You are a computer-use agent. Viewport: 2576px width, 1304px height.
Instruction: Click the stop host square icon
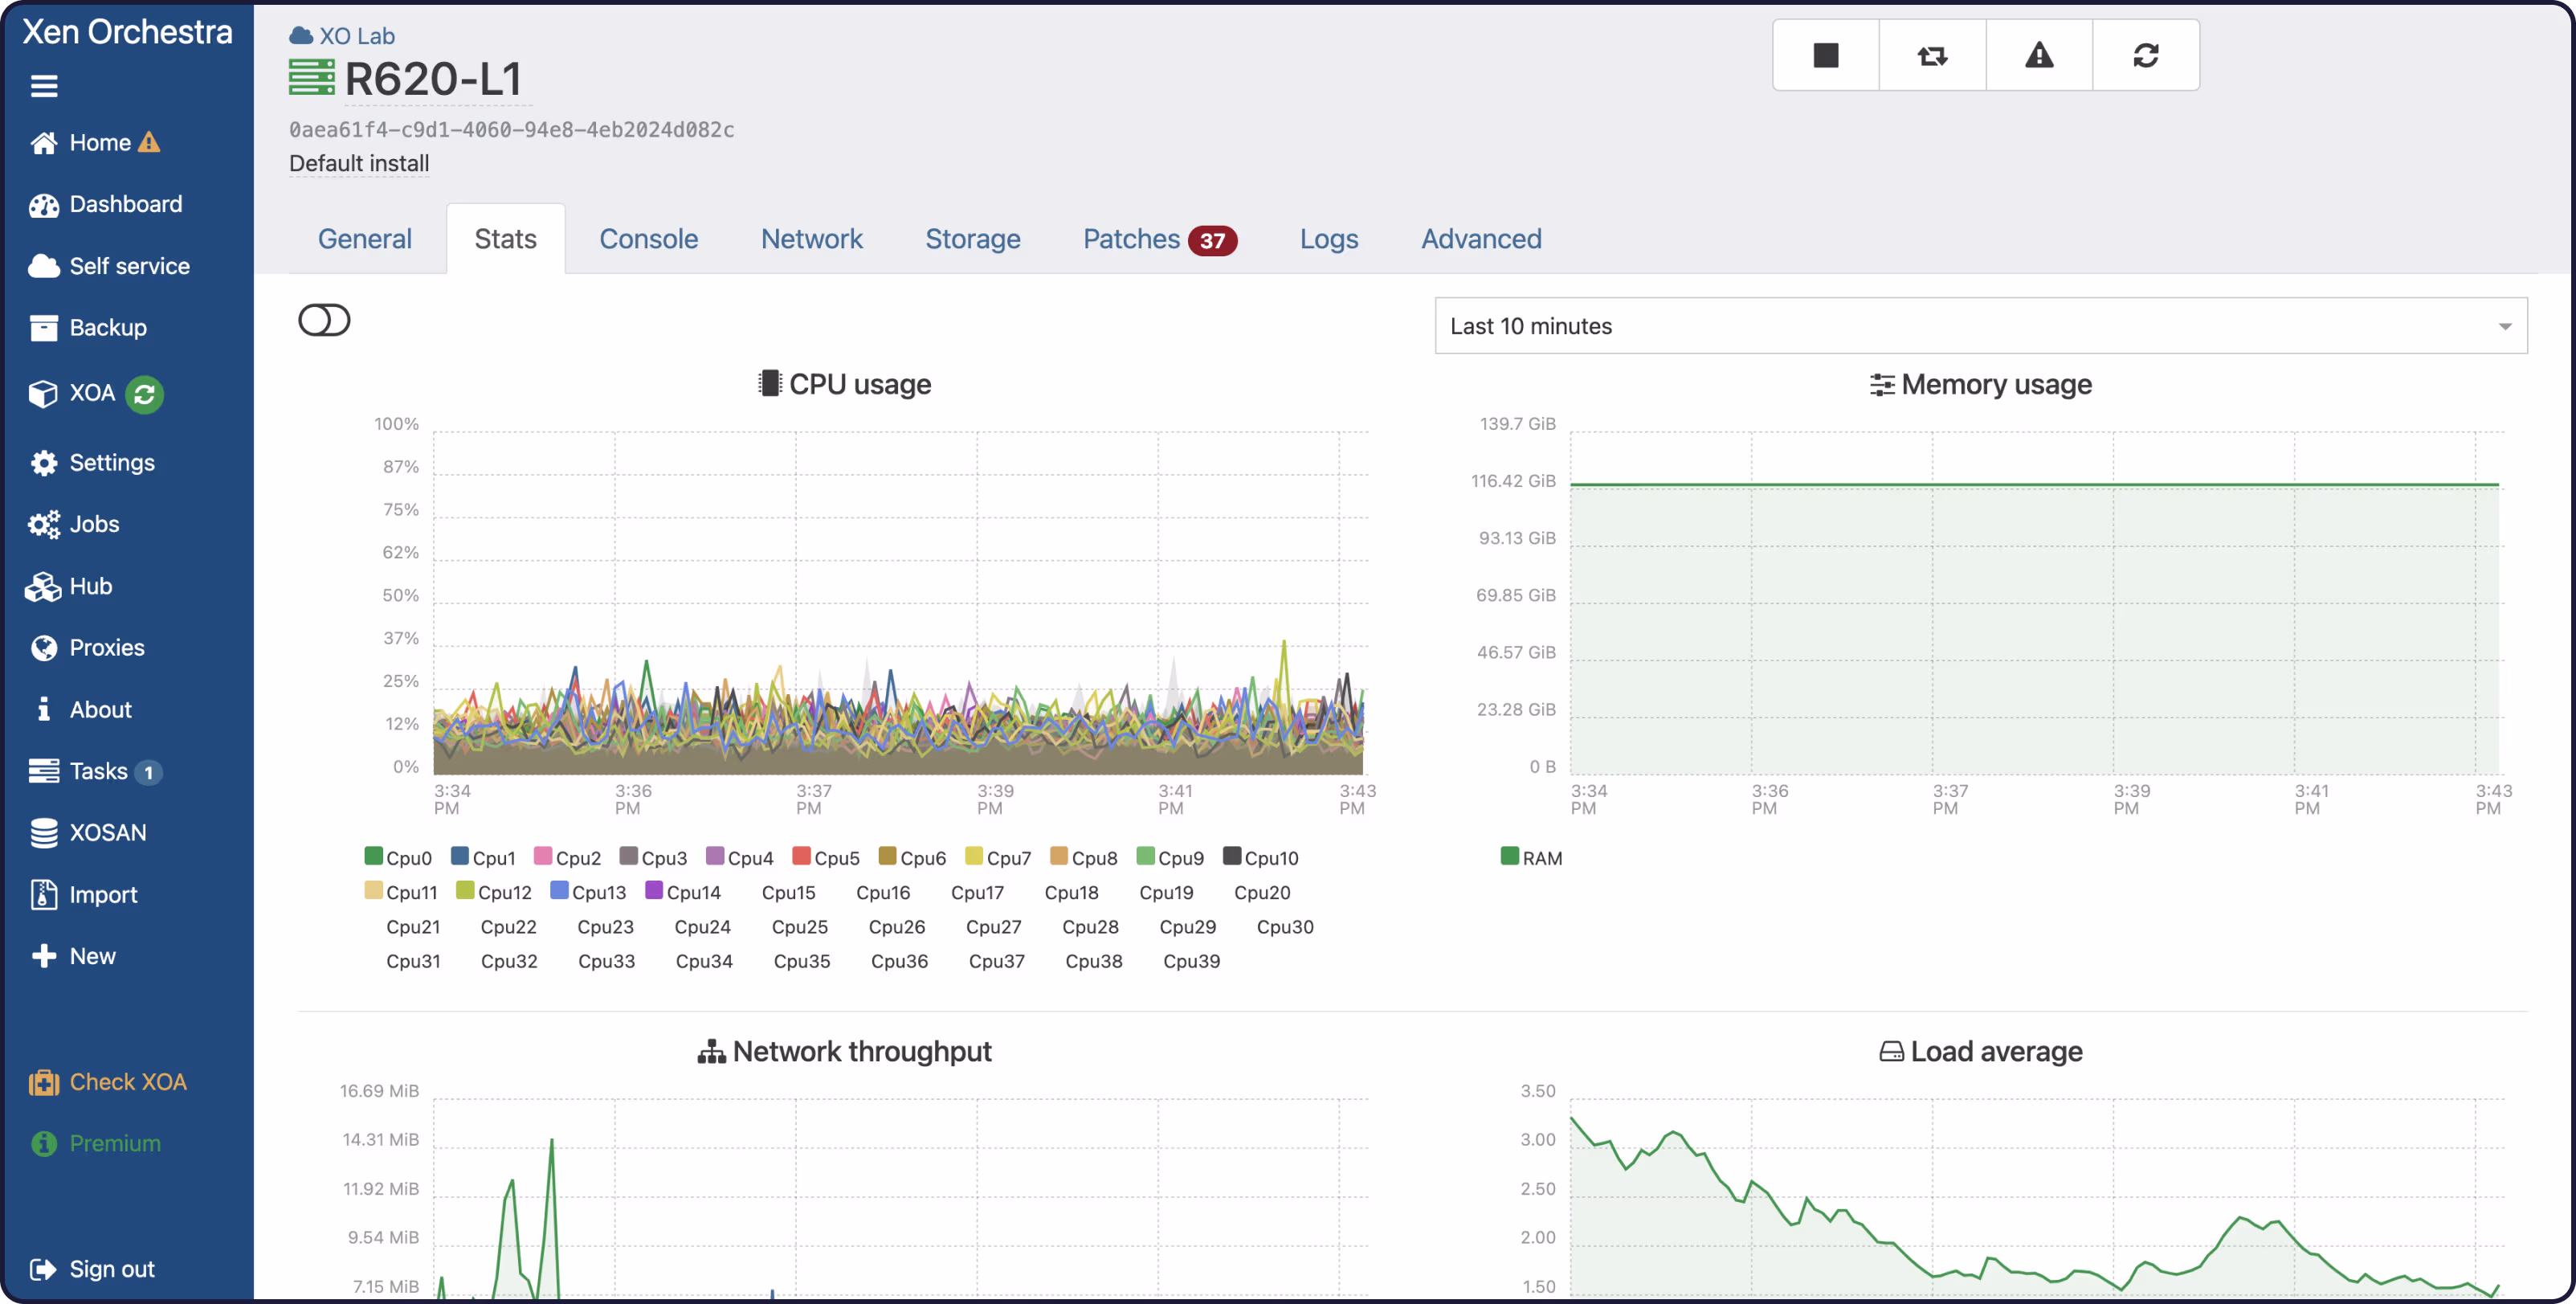pos(1825,55)
